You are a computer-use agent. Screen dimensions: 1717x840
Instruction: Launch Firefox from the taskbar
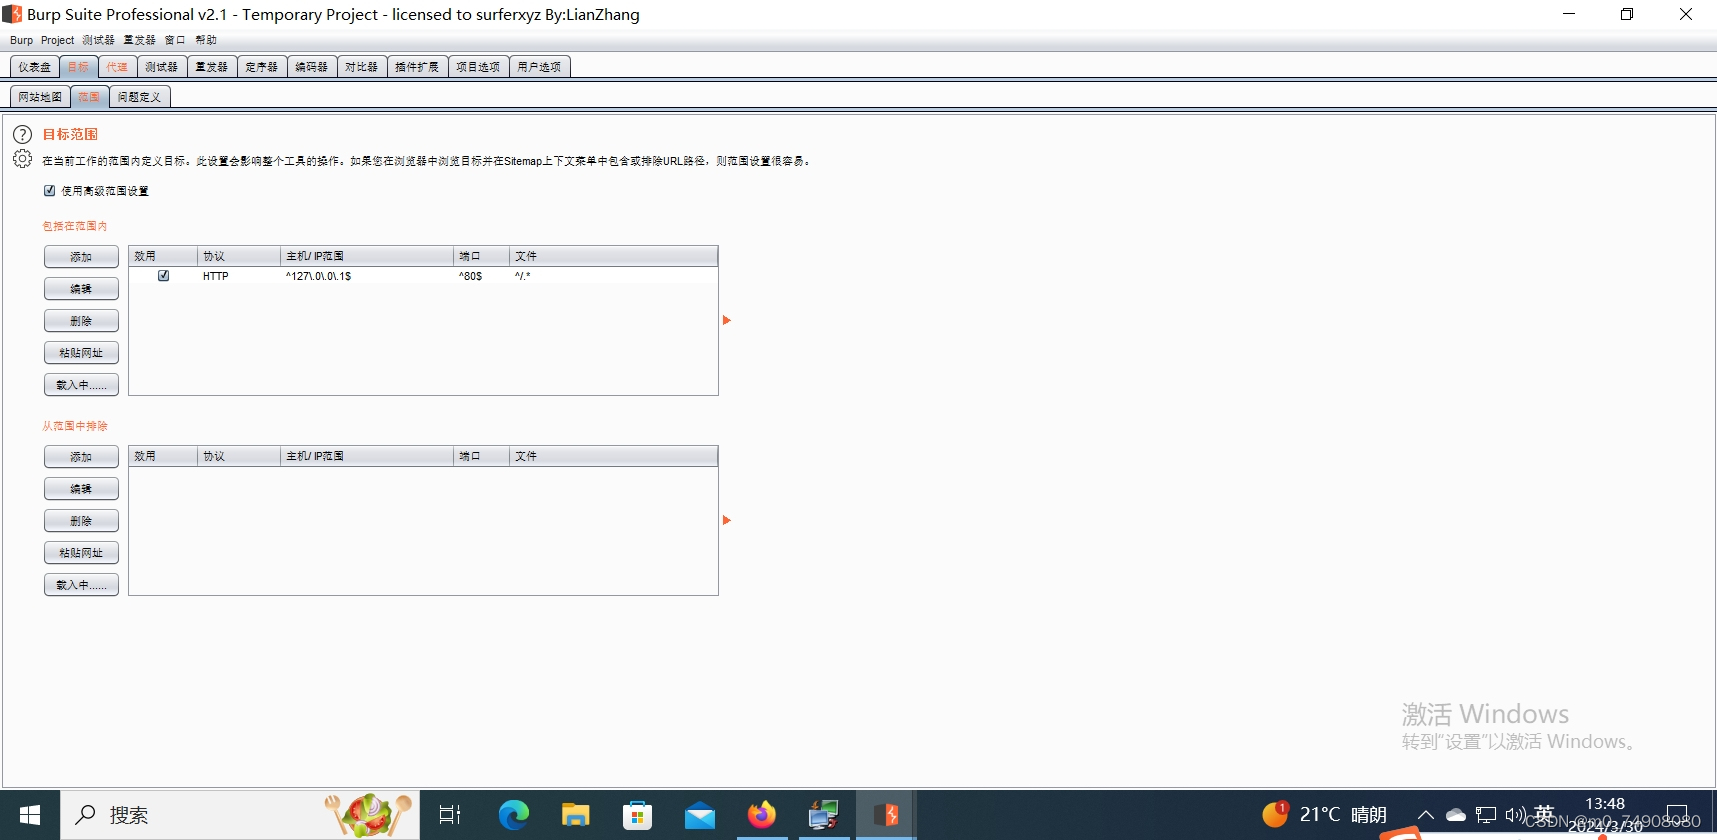pyautogui.click(x=762, y=815)
